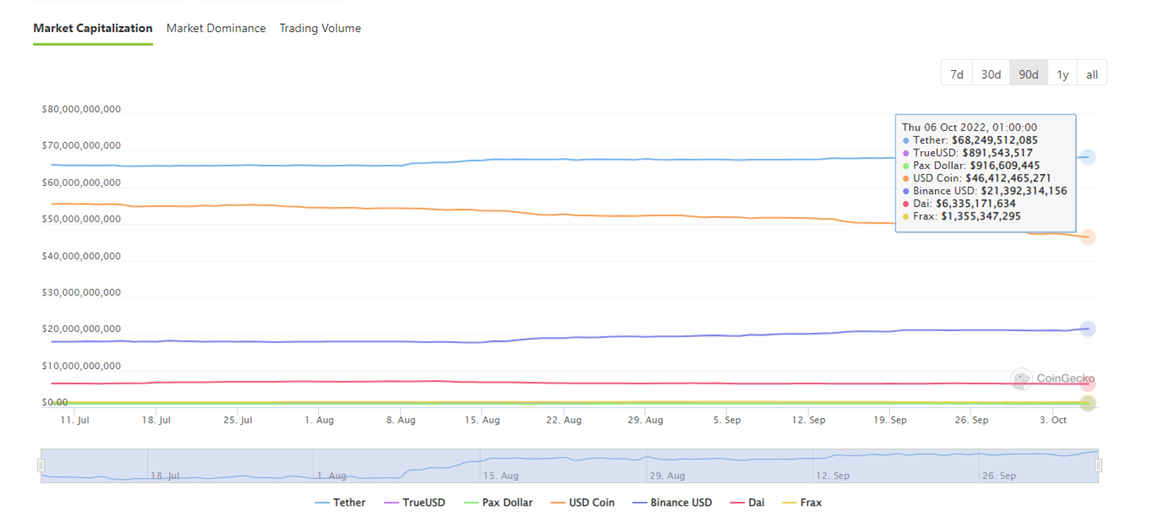Click 12. Sep label in navigator
This screenshot has width=1159, height=517.
(832, 476)
